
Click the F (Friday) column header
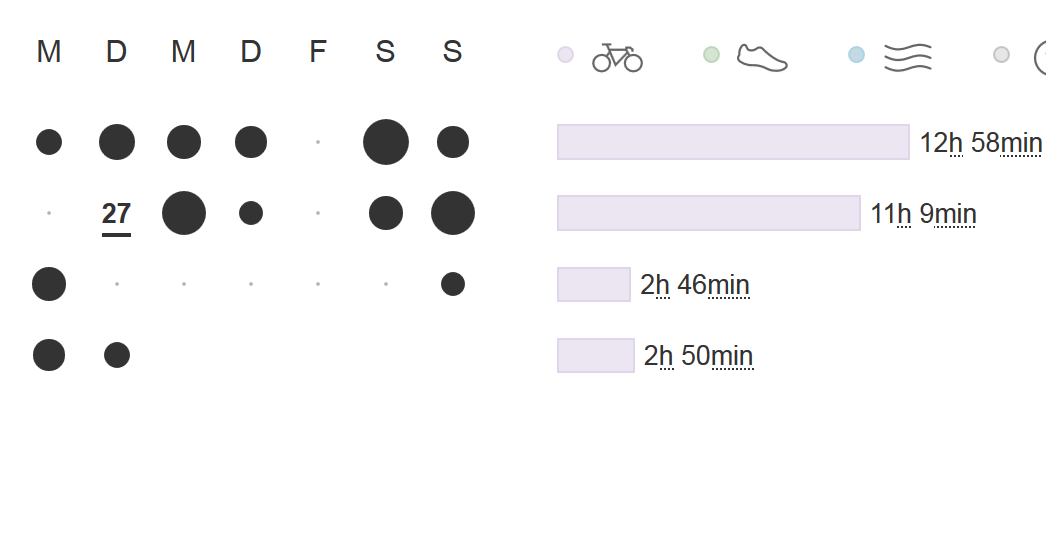(318, 52)
